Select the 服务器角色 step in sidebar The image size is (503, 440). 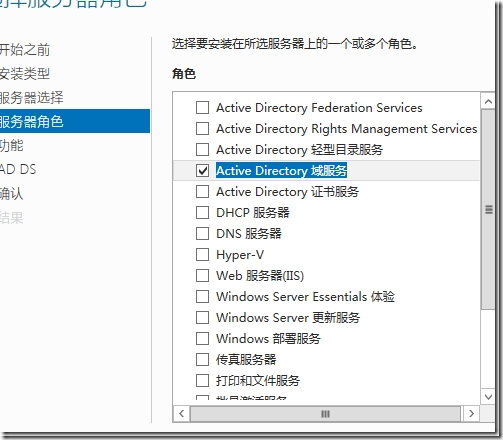click(75, 121)
